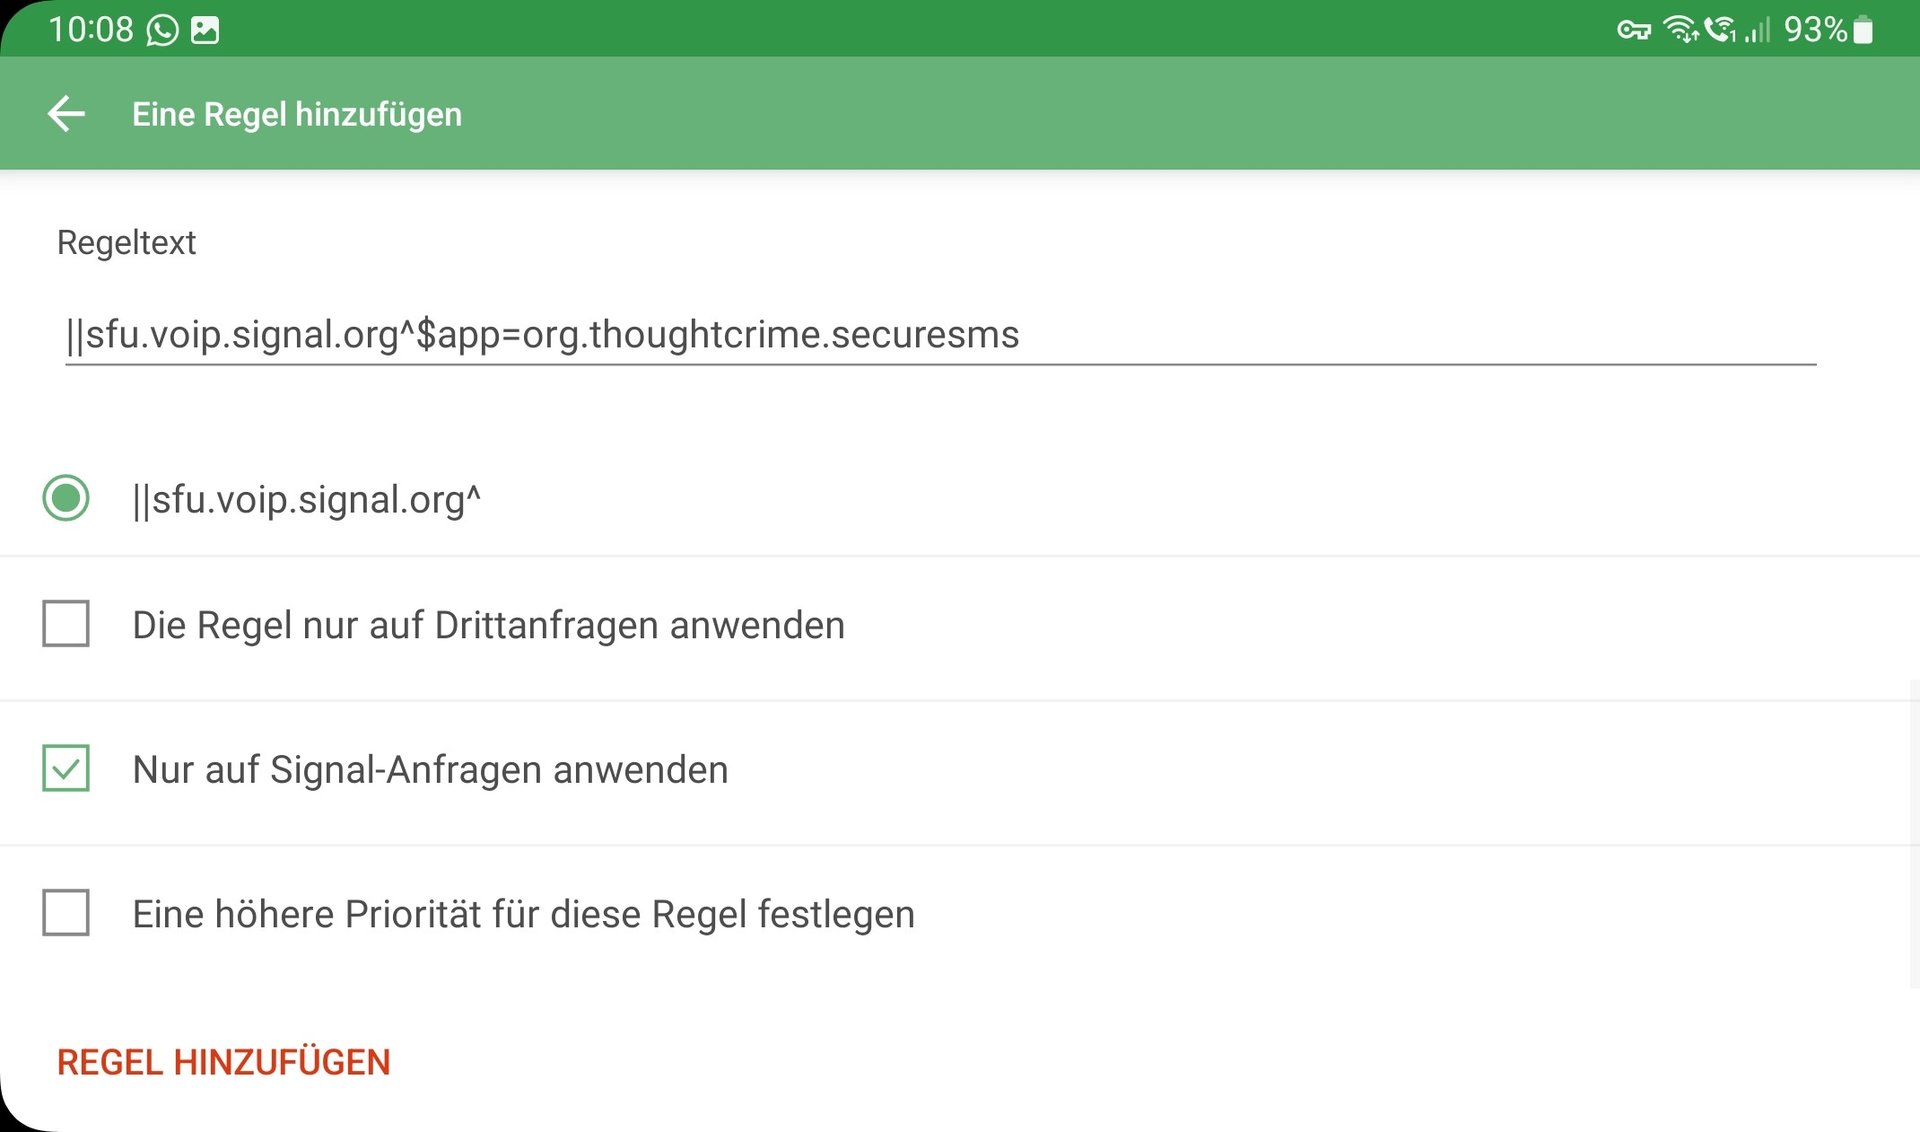Tap the Eine Regel hinzufügen title

tap(297, 114)
